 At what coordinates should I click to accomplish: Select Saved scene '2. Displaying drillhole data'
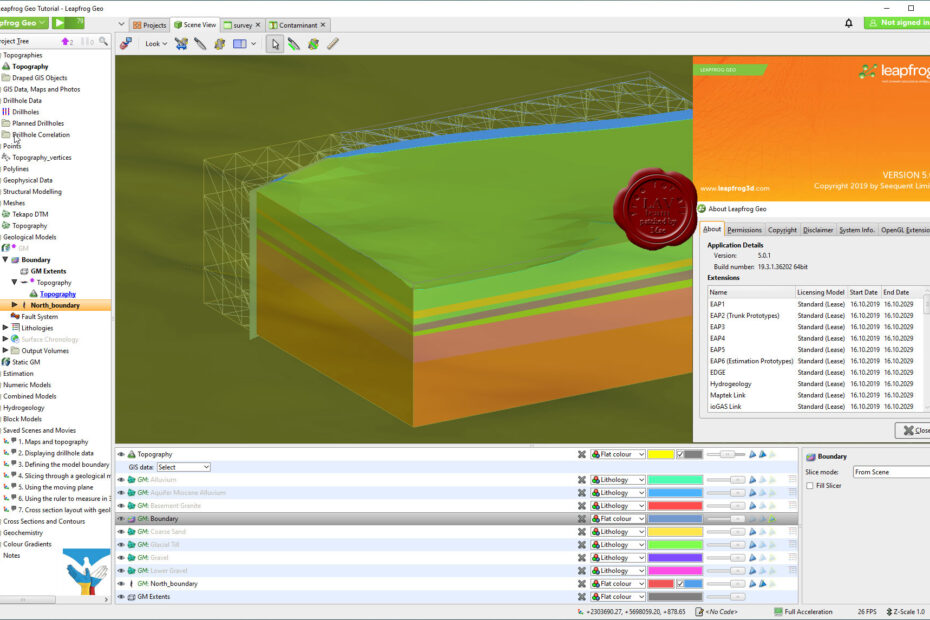pos(55,453)
